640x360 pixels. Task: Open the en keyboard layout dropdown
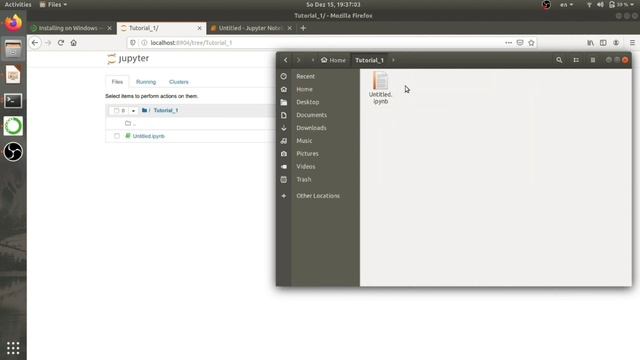(567, 4)
